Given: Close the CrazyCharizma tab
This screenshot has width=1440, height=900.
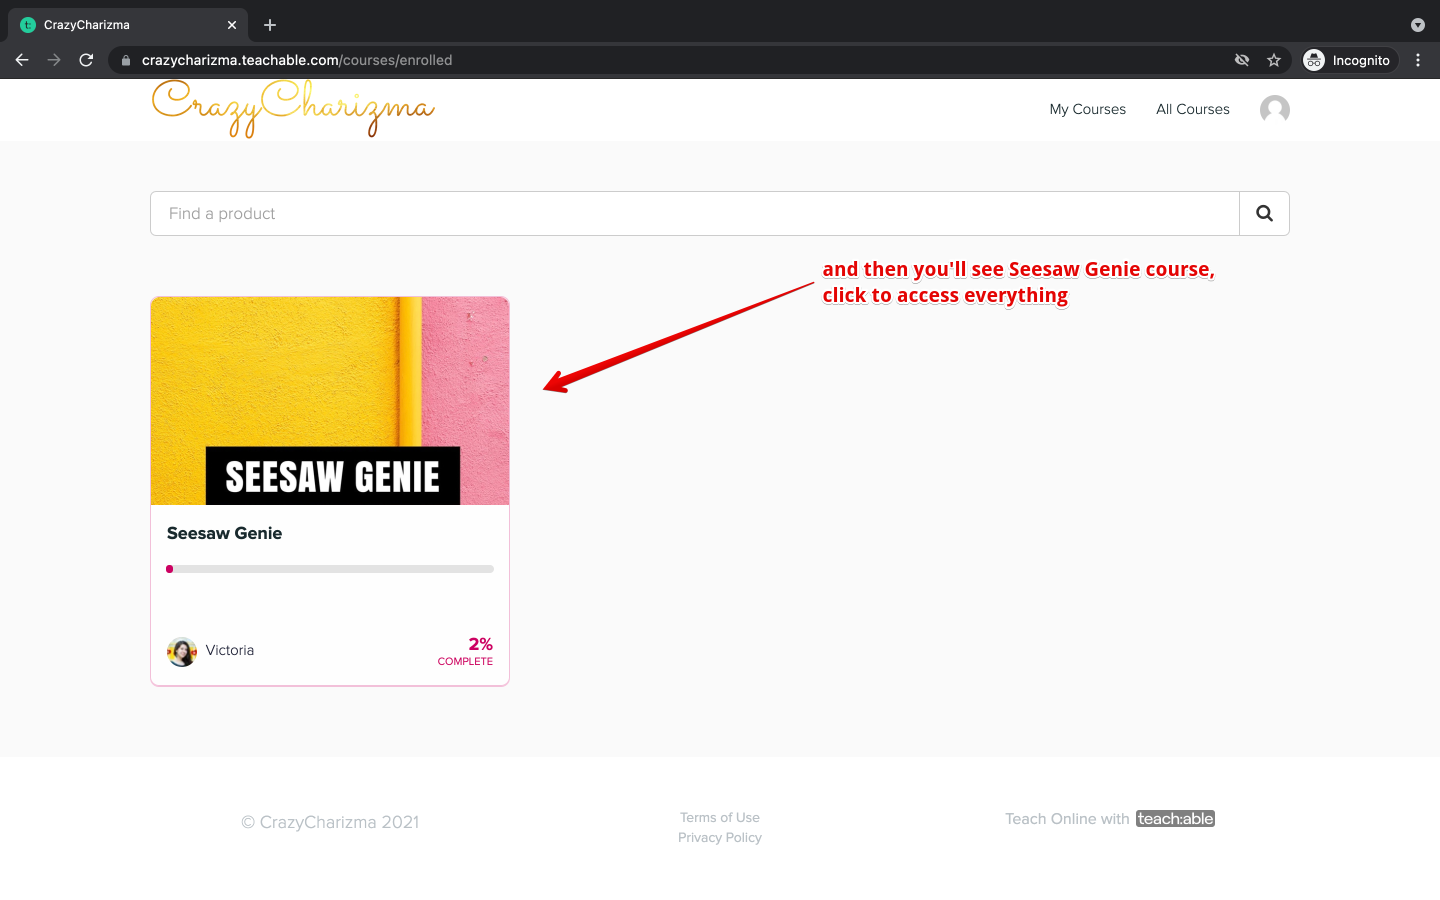Looking at the screenshot, I should click(x=232, y=25).
